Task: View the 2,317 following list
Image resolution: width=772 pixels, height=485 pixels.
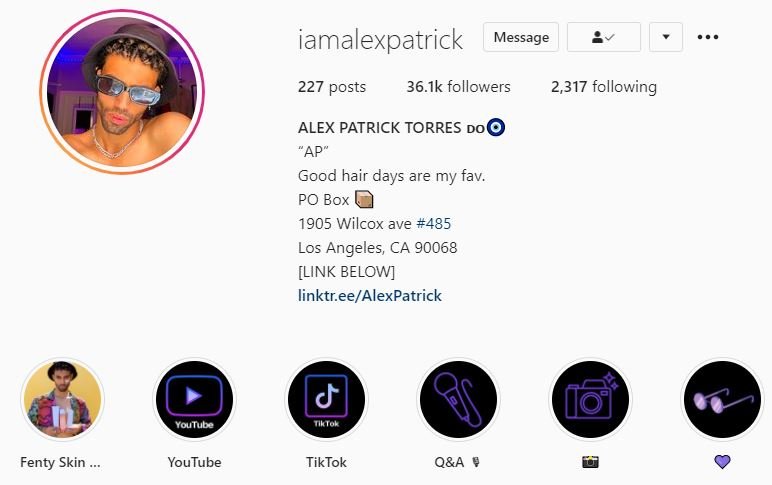Action: [x=604, y=87]
